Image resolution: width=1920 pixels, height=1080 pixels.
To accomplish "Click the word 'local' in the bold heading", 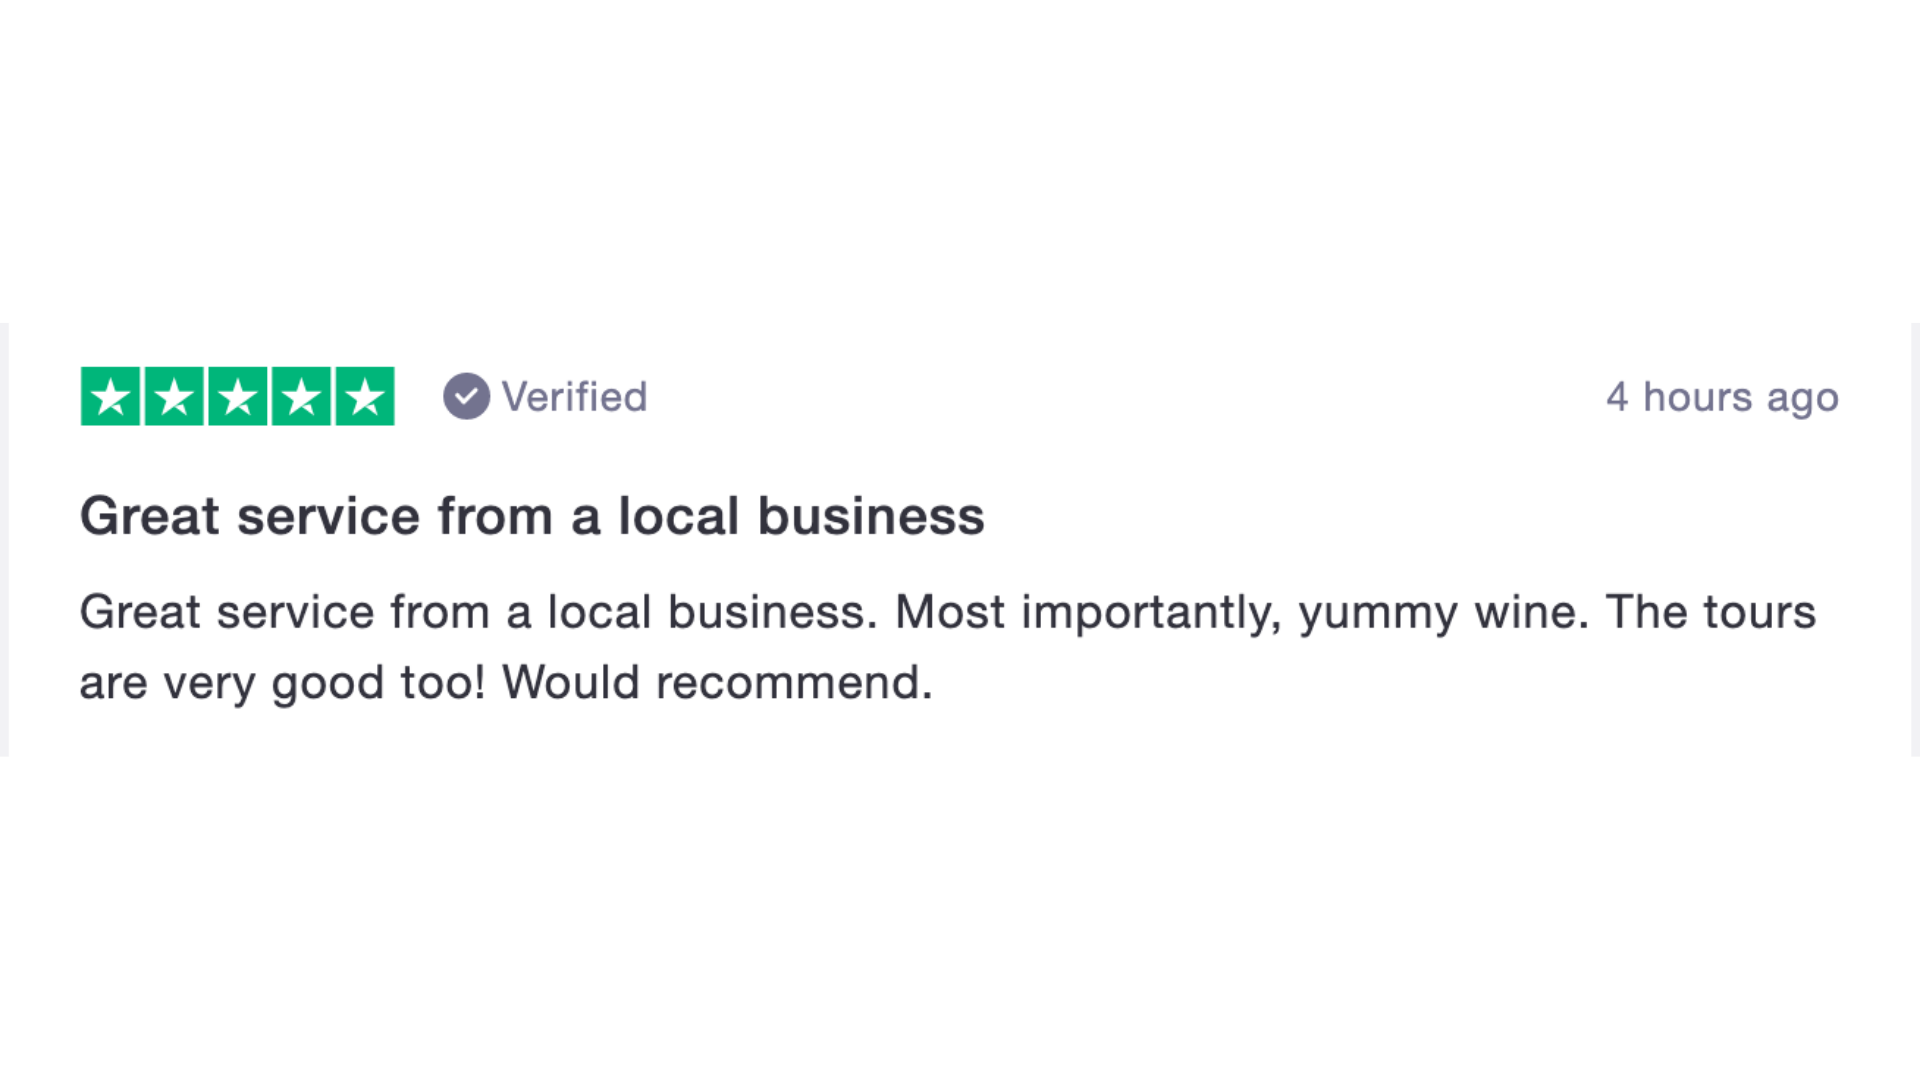I will click(678, 516).
